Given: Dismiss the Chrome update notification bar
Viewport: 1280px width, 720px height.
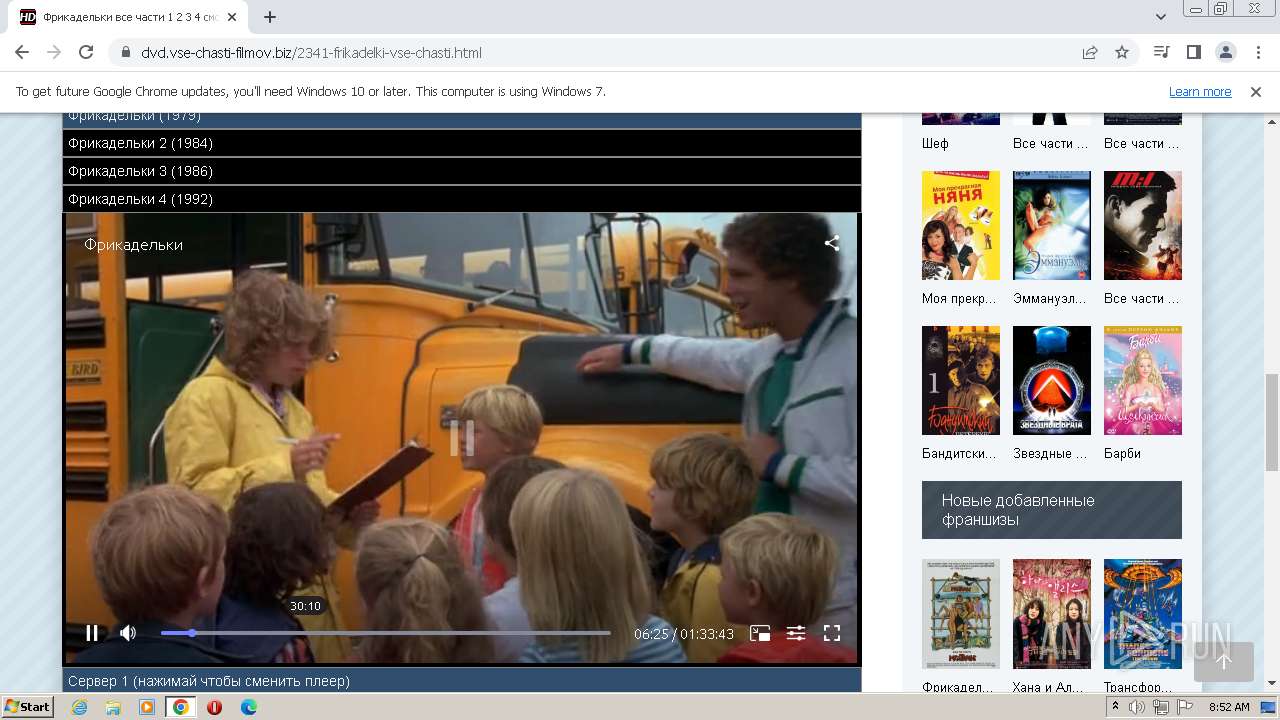Looking at the screenshot, I should (x=1256, y=91).
